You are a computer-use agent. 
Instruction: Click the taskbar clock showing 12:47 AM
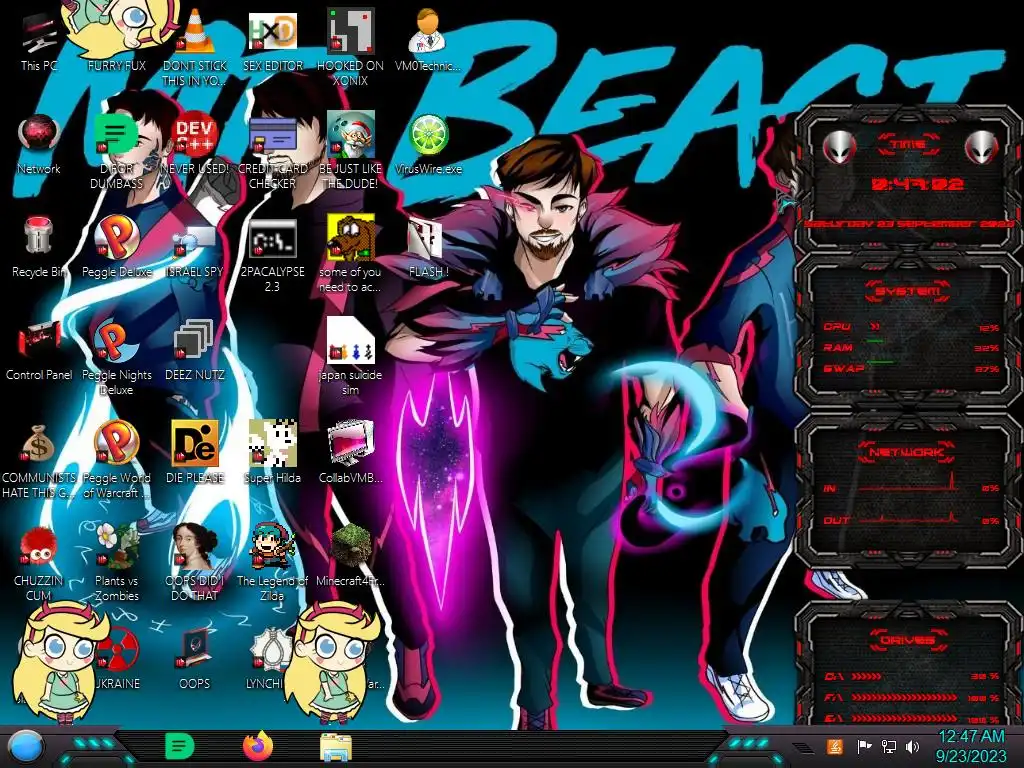click(971, 746)
